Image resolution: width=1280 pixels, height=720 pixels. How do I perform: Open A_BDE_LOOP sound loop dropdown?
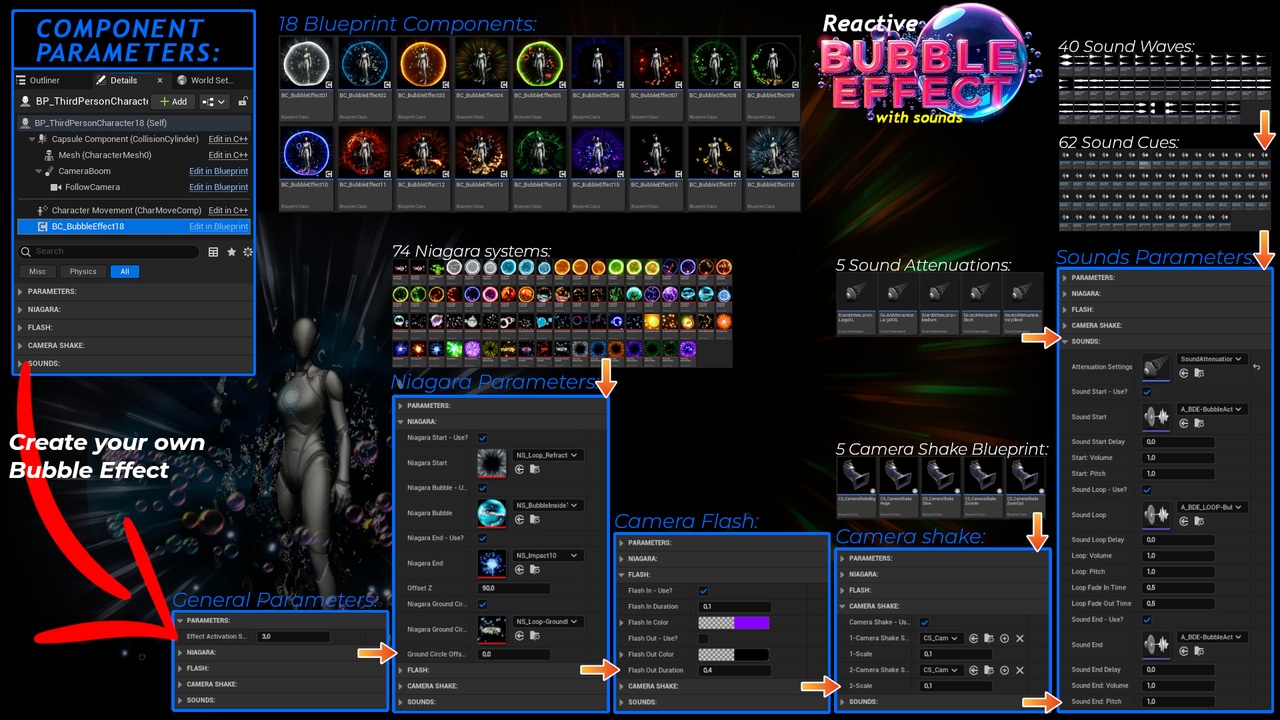coord(1212,507)
